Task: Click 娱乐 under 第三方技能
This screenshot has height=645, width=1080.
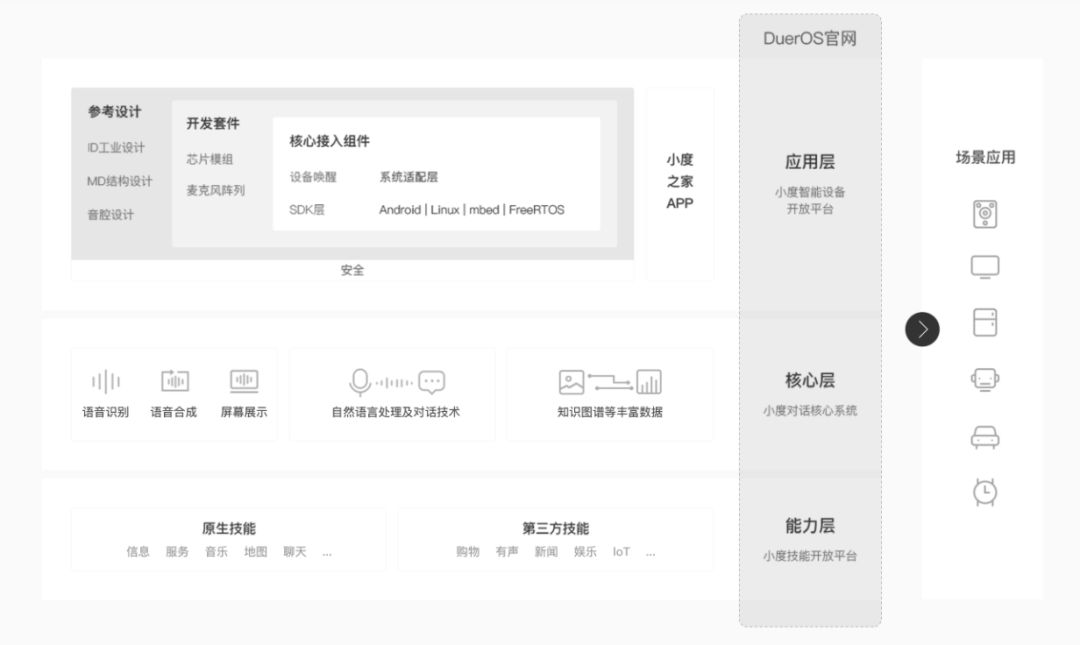Action: click(585, 552)
